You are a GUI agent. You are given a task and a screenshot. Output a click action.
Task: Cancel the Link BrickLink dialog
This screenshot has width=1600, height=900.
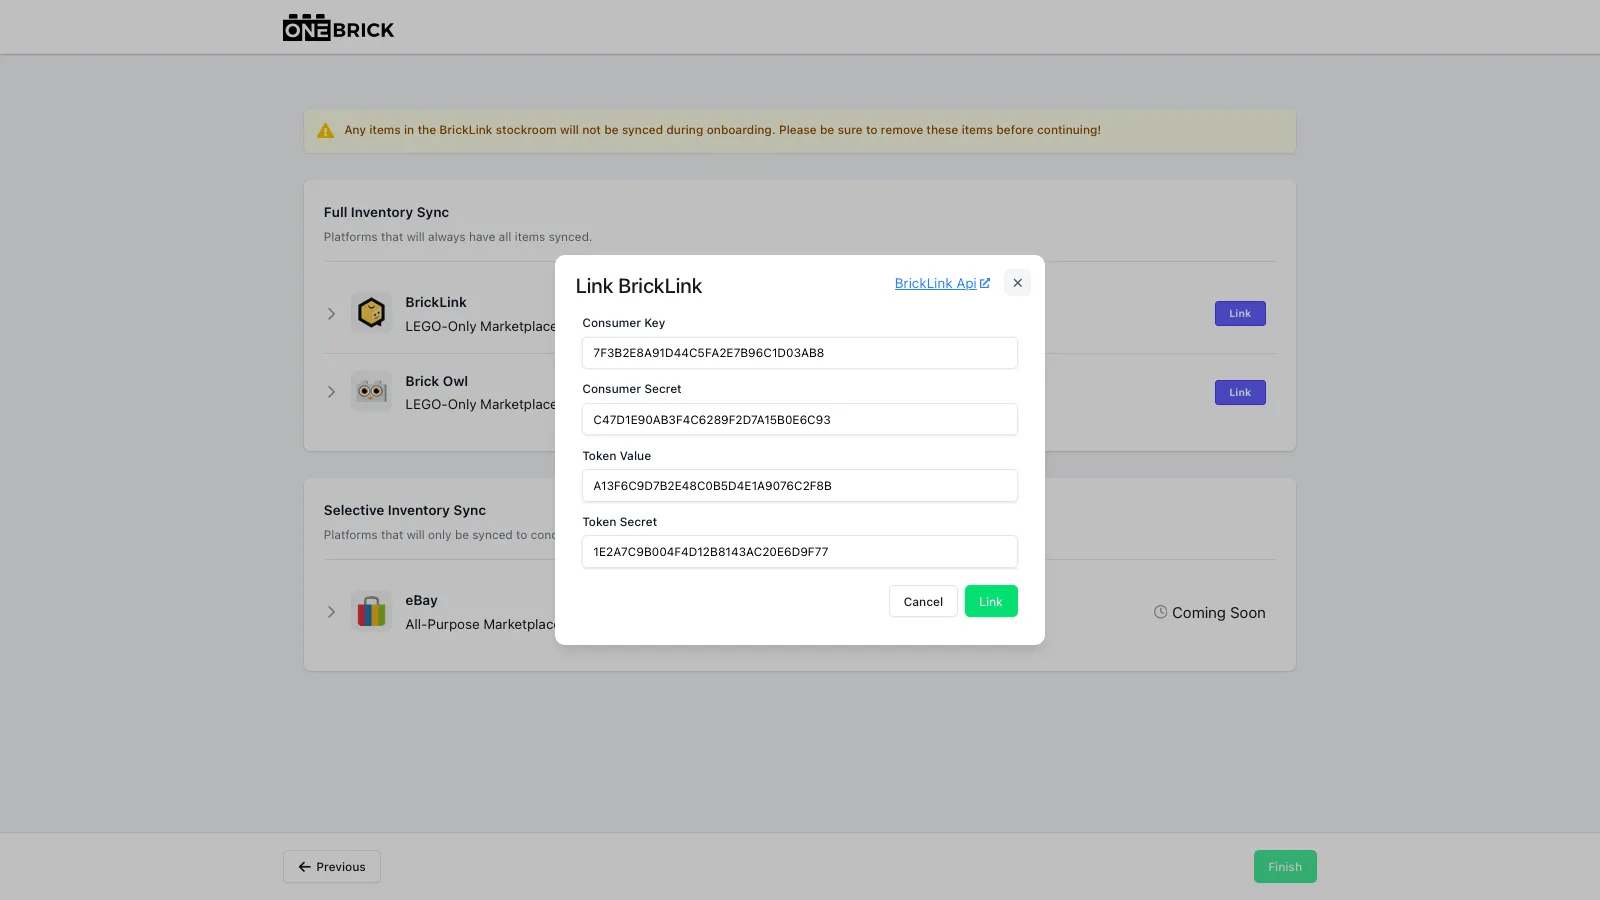click(x=923, y=601)
